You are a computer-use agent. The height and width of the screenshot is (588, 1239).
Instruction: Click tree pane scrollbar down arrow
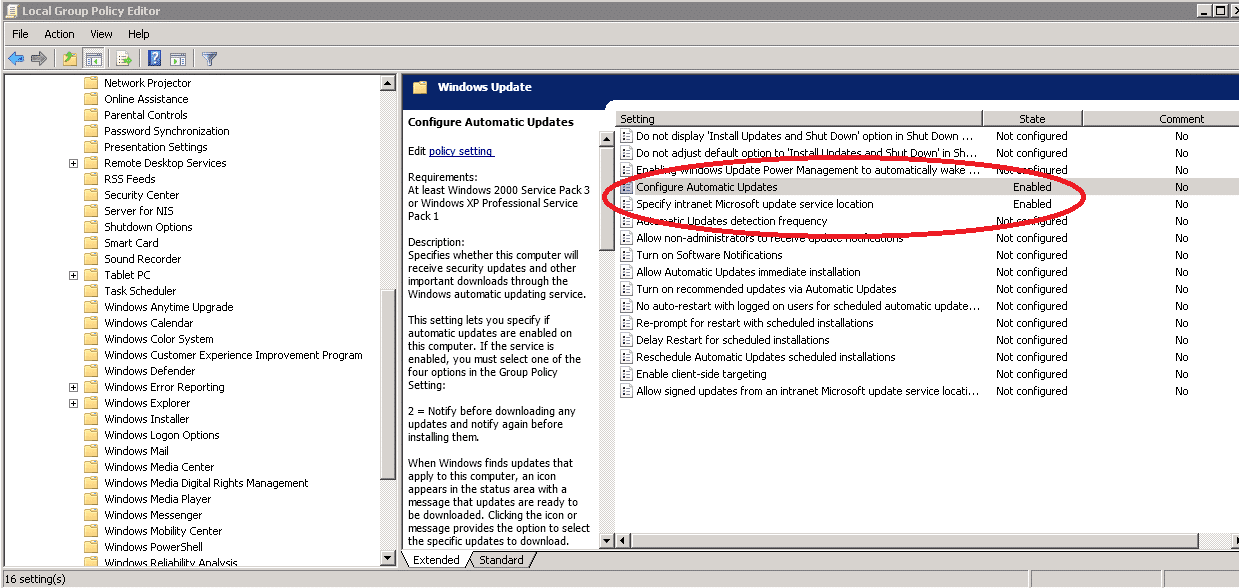[388, 557]
